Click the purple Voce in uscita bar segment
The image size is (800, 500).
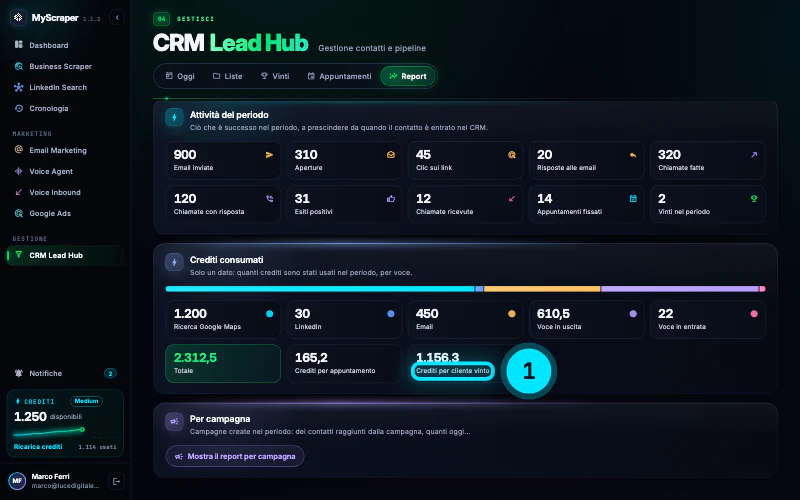pos(680,289)
